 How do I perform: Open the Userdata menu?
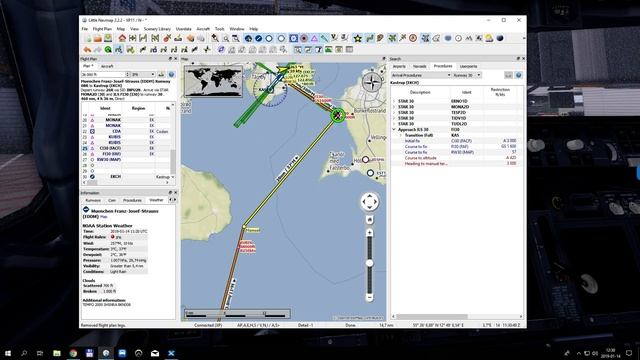[x=184, y=29]
